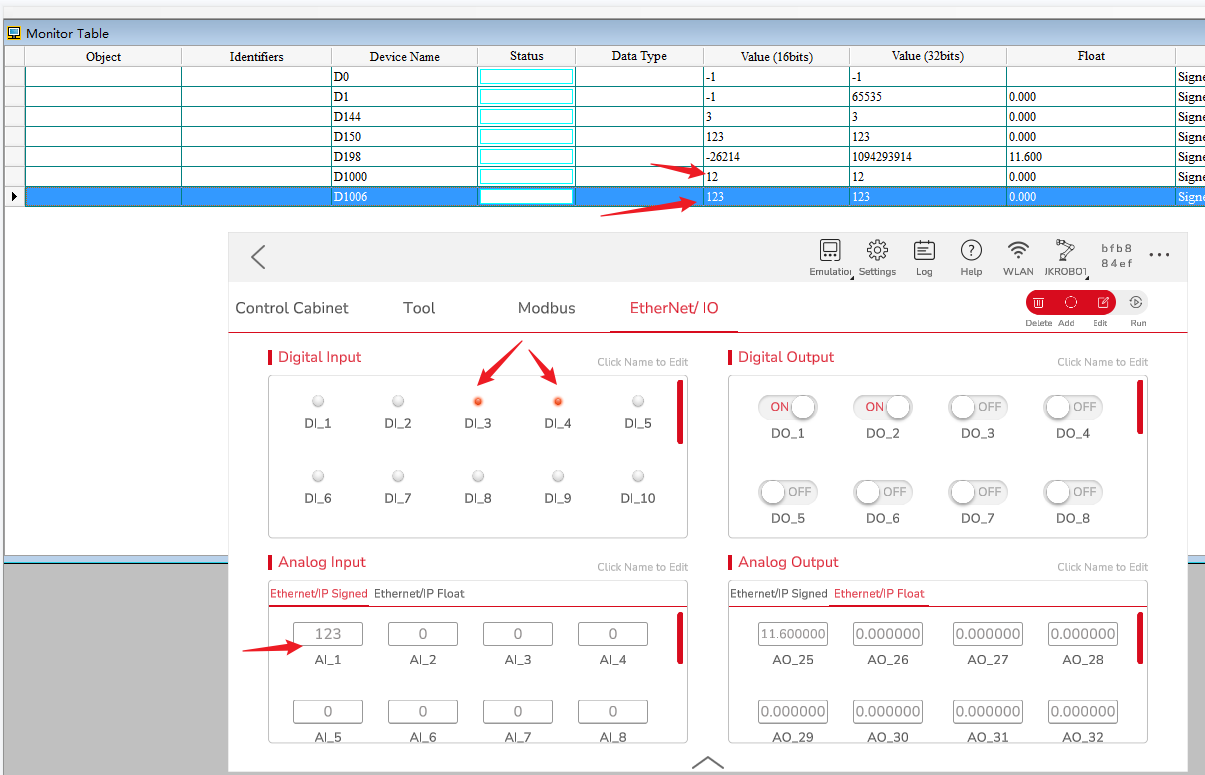Expand the bottom chevron panel handle

[x=707, y=762]
